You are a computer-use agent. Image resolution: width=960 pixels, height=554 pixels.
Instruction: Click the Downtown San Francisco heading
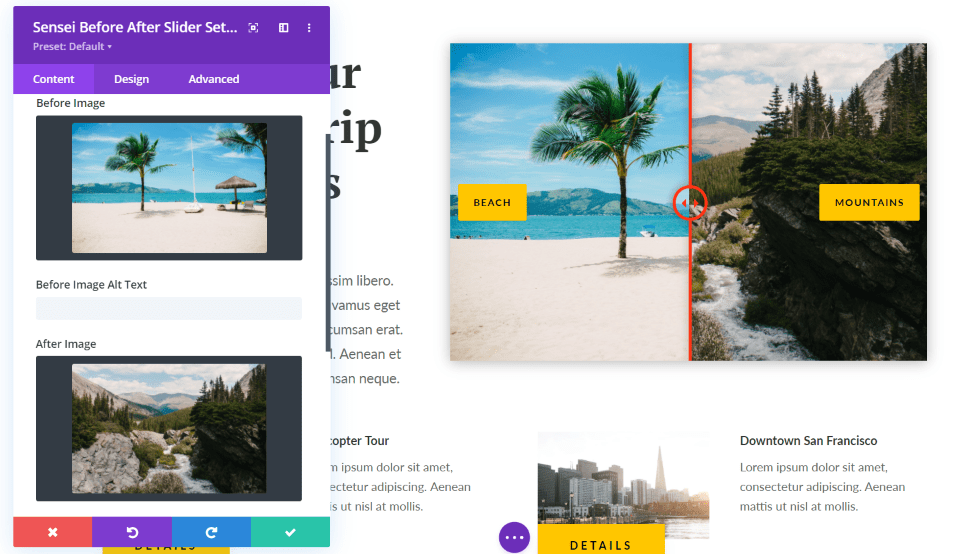click(x=808, y=441)
